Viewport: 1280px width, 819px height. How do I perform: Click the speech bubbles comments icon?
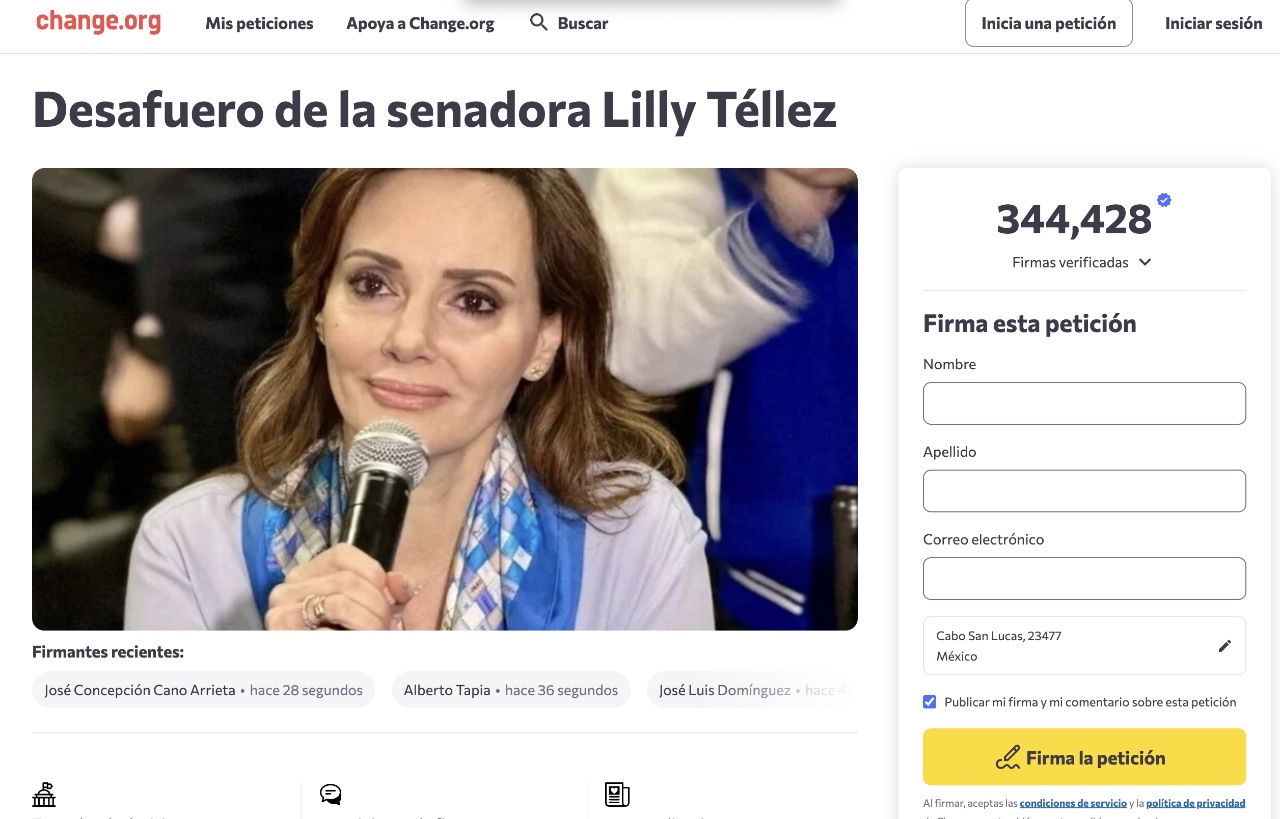tap(331, 795)
